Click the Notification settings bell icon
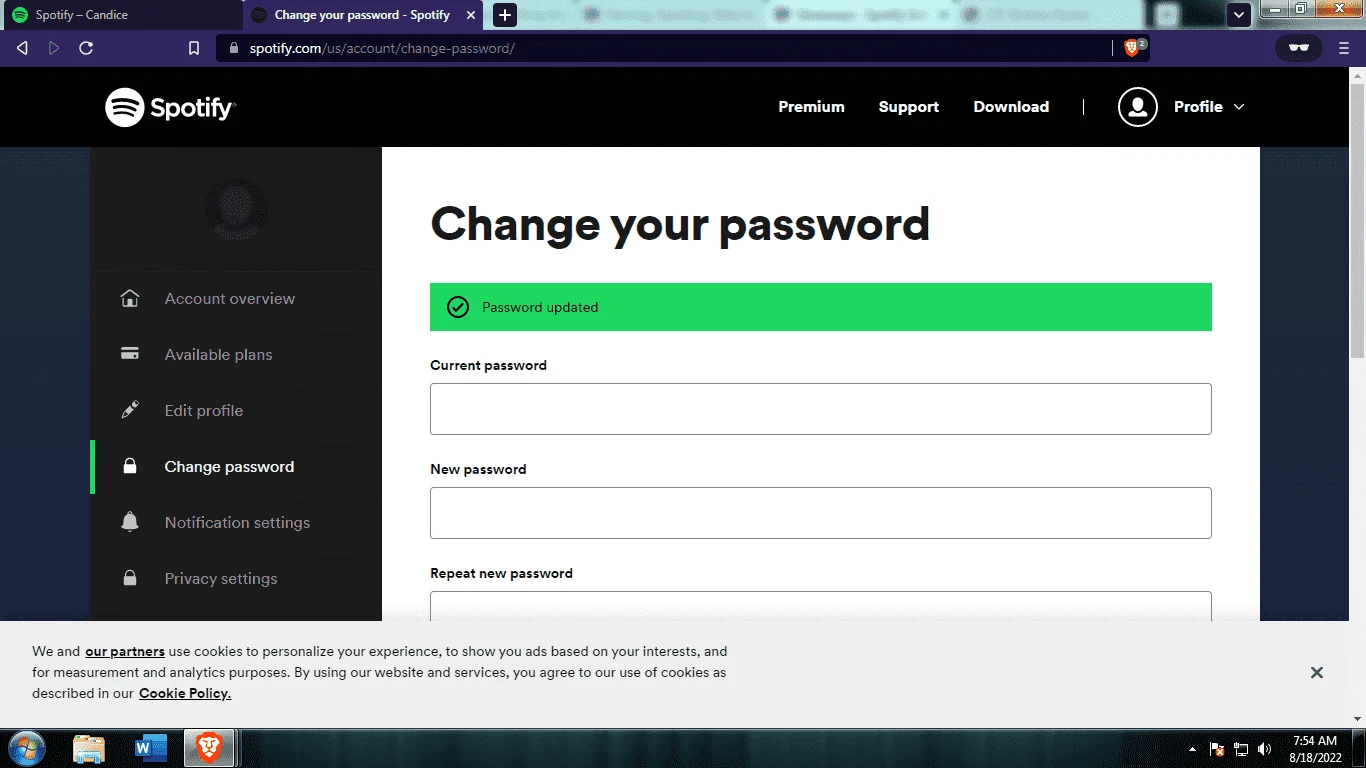 click(129, 522)
